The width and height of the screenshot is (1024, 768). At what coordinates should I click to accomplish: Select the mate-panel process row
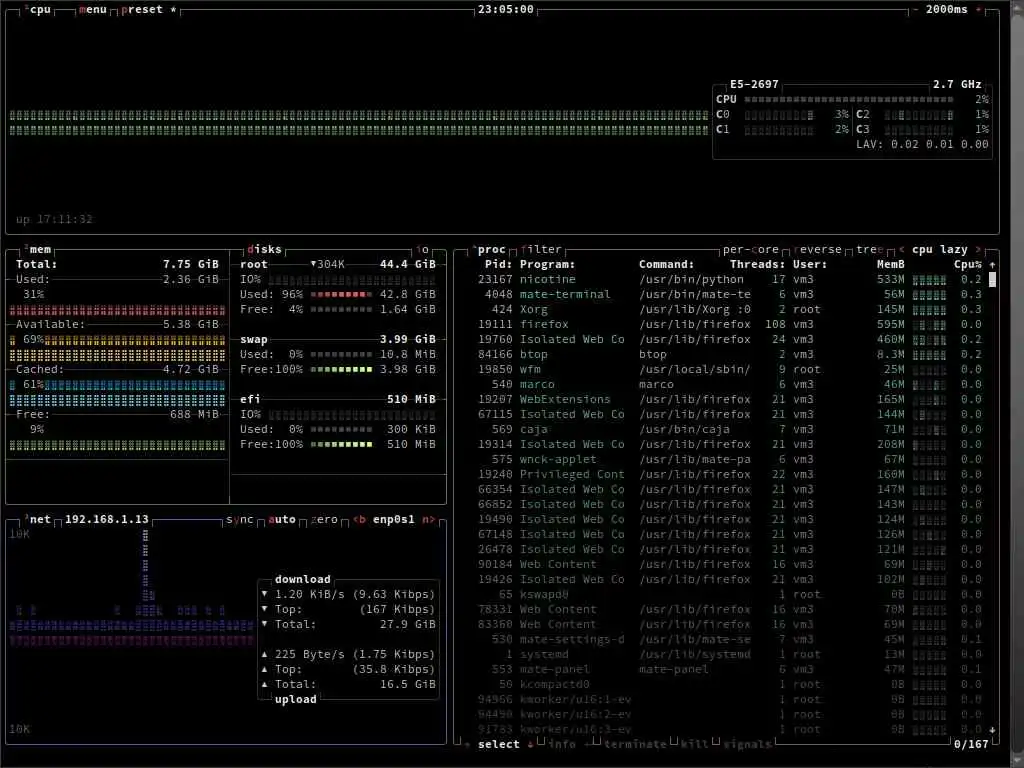[724, 670]
